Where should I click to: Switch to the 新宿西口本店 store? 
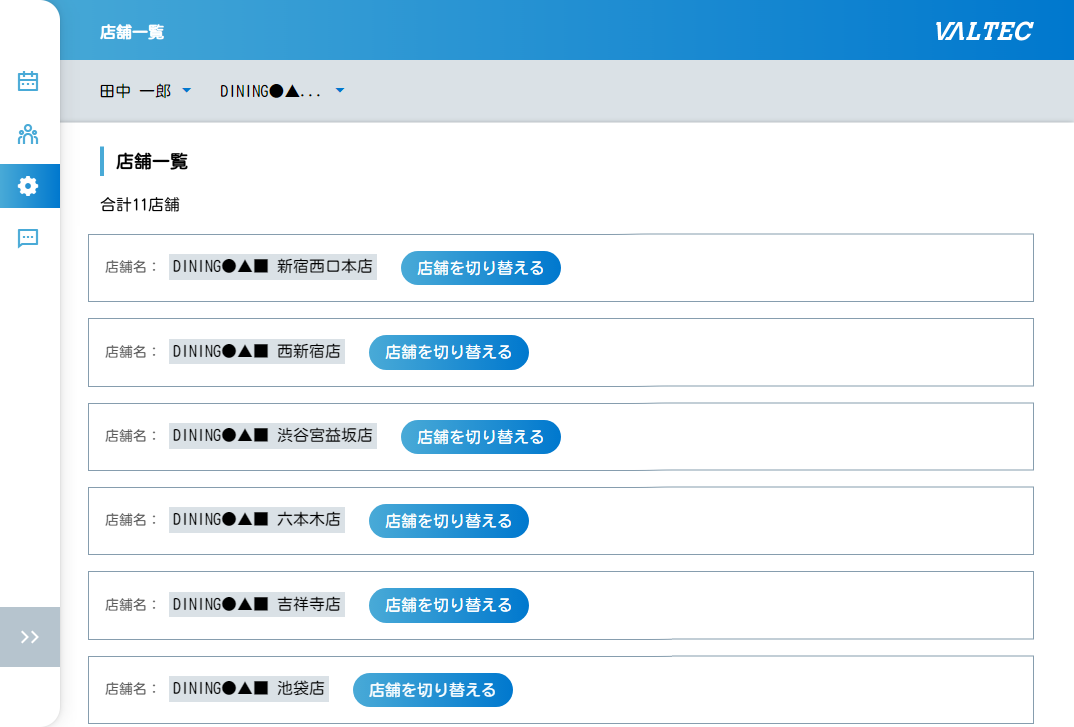[480, 267]
